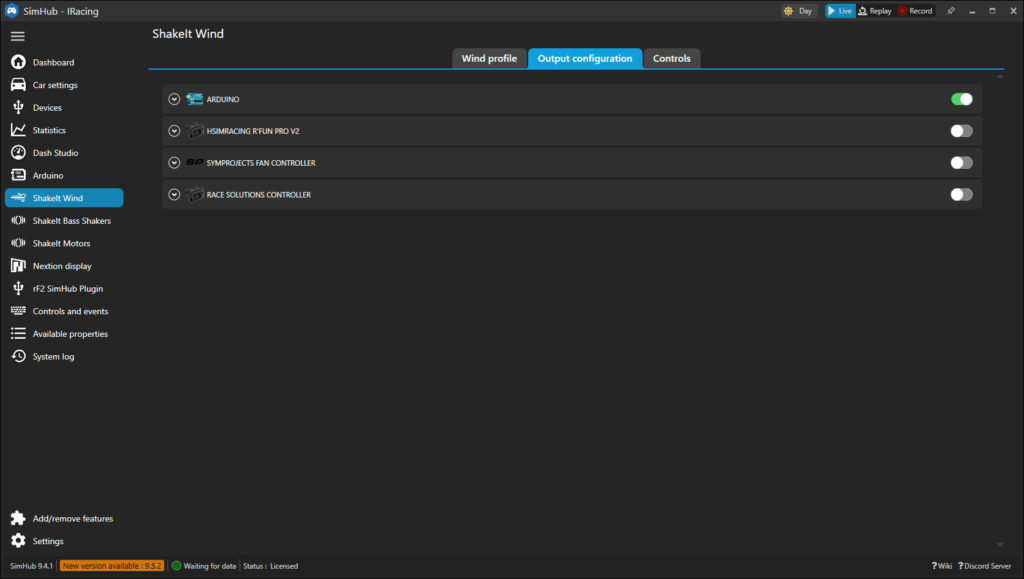This screenshot has height=579, width=1024.
Task: Open ShakeIt Bass Shakers page
Action: point(64,221)
